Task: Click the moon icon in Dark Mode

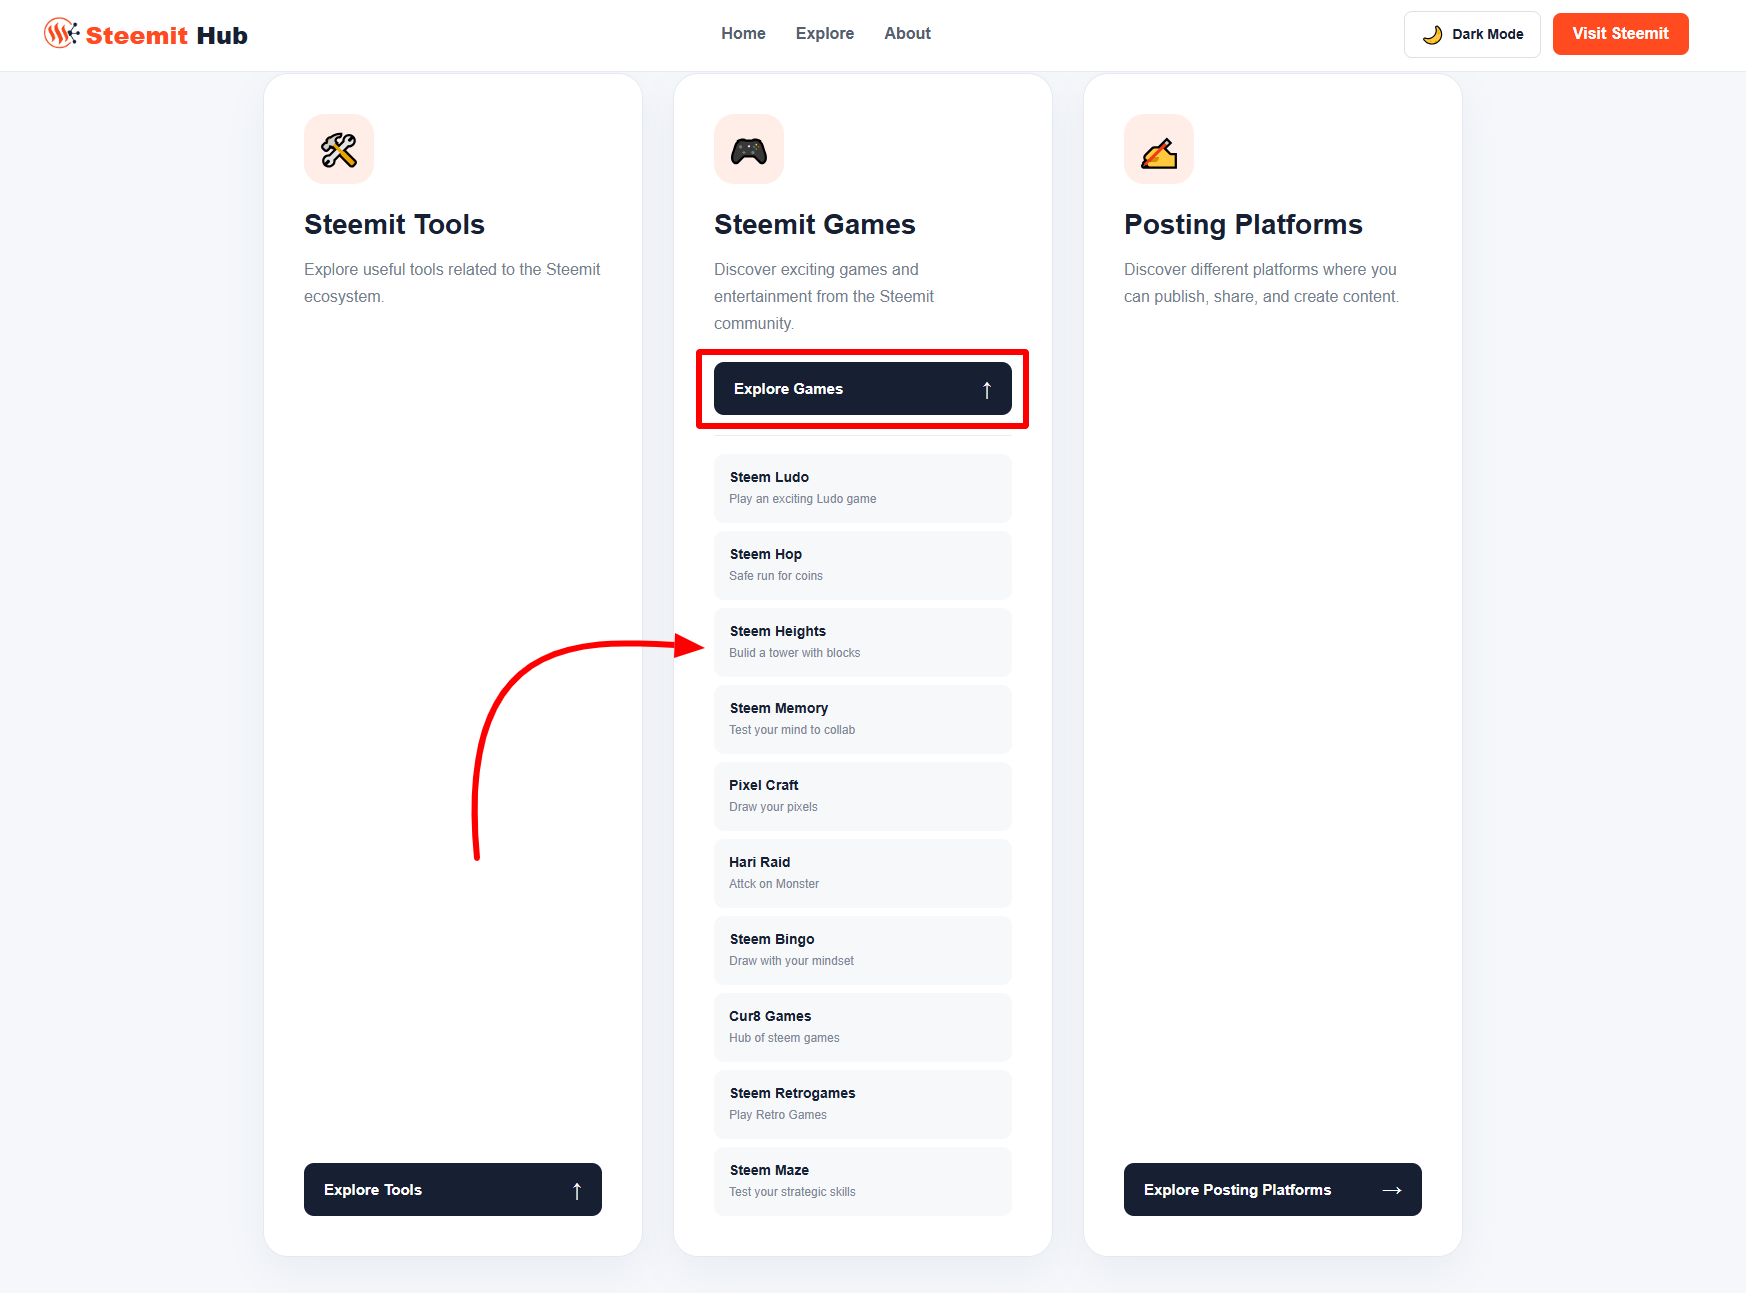Action: click(1433, 35)
